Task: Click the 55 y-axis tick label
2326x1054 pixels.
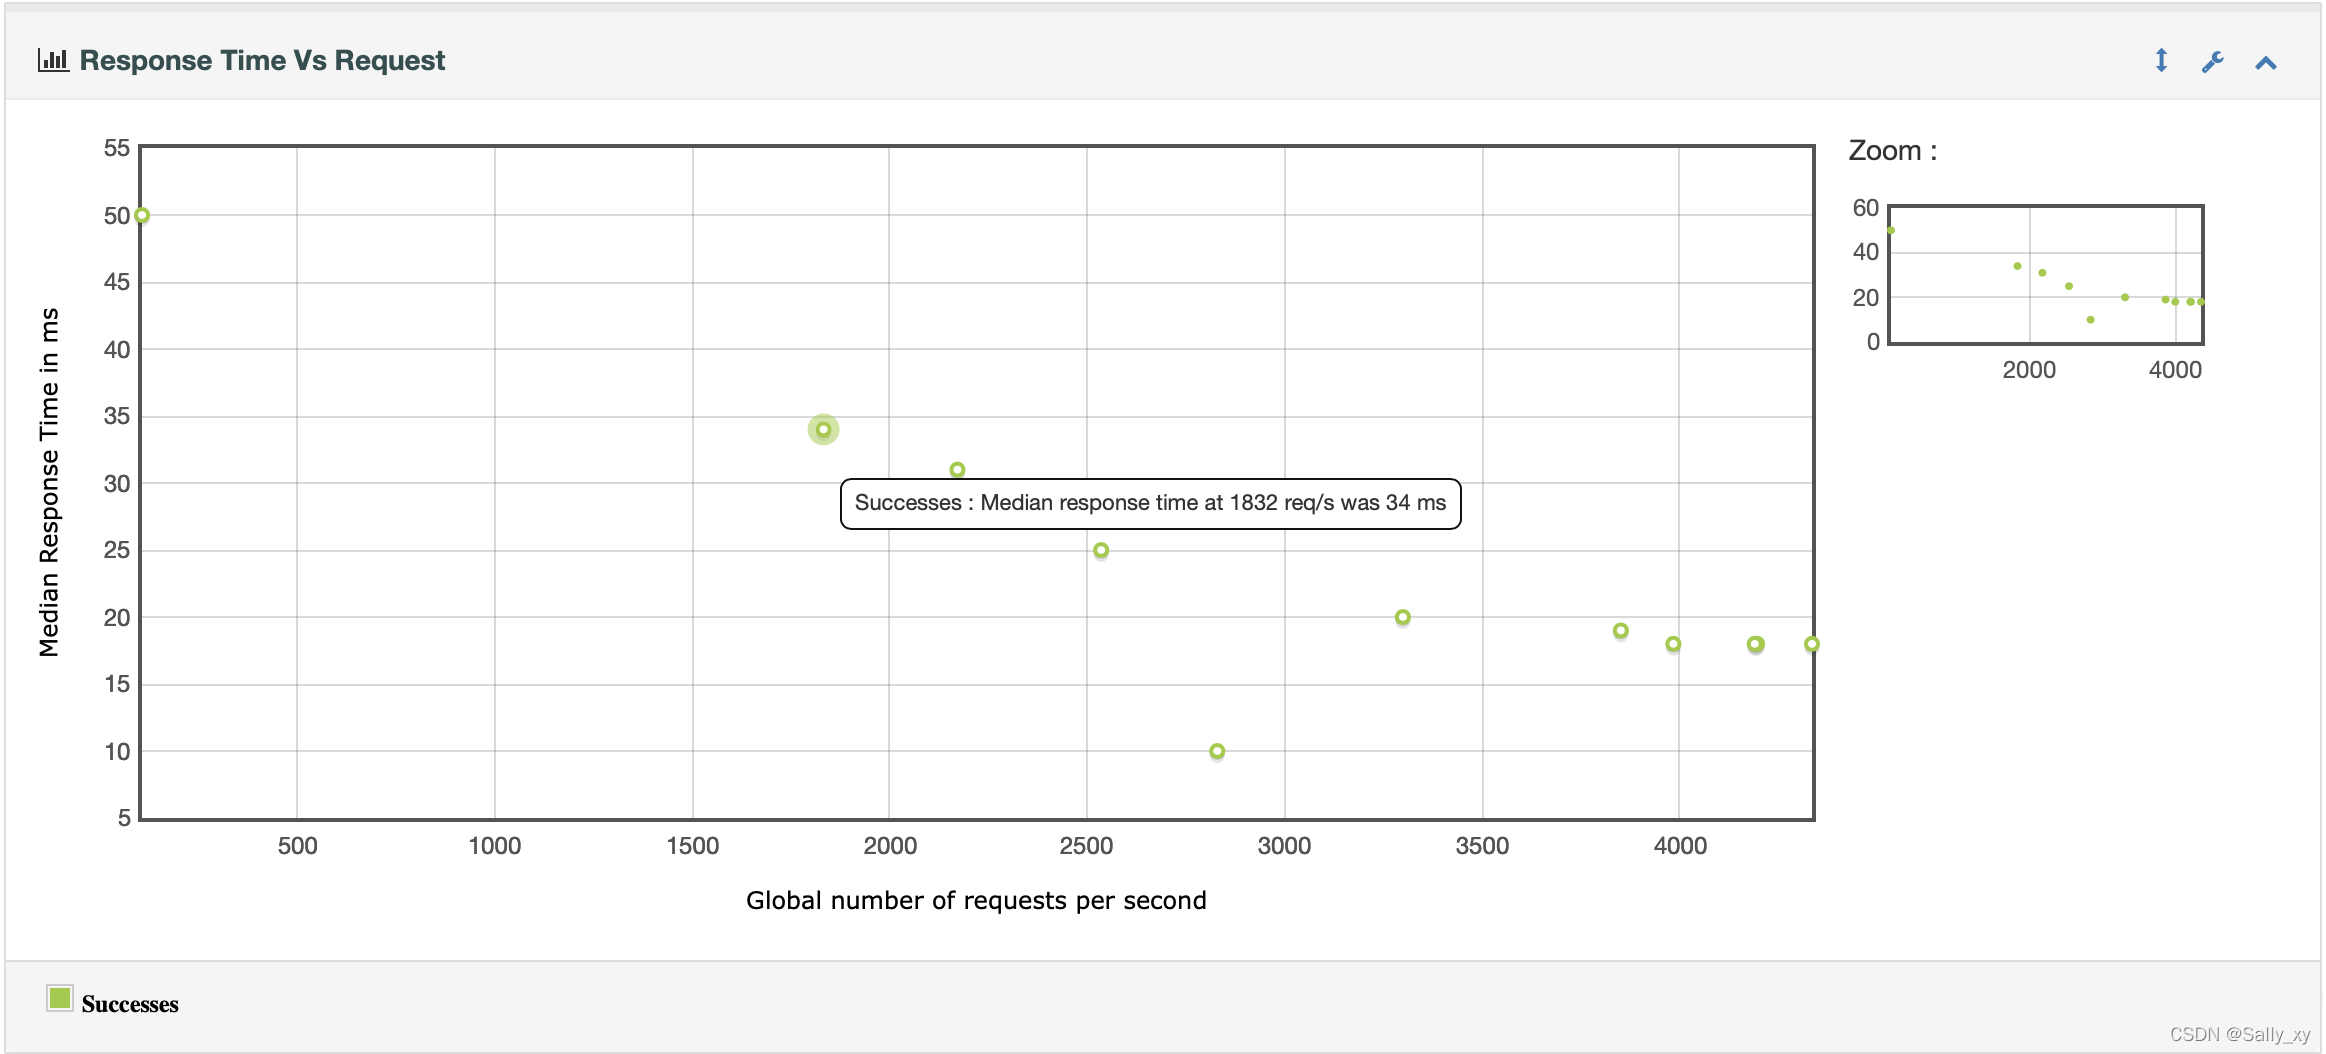Action: (x=117, y=148)
